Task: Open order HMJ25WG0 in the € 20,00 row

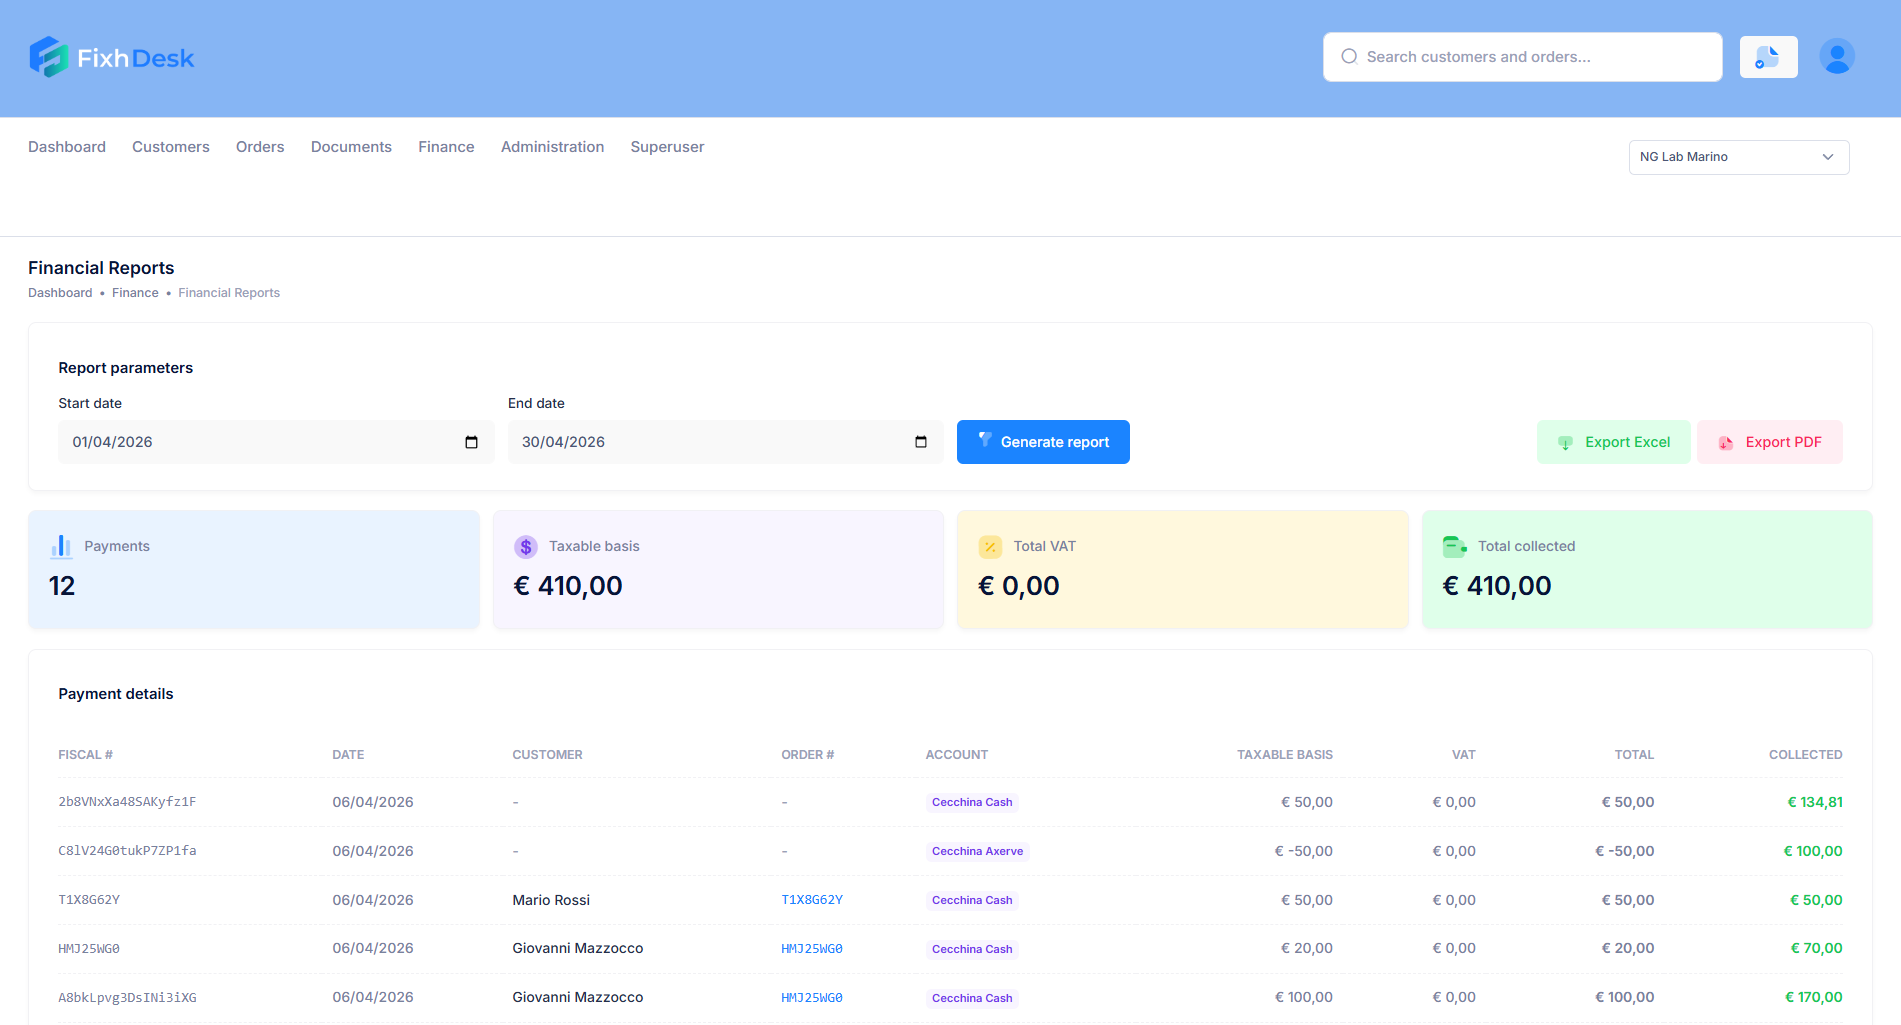Action: (x=812, y=949)
